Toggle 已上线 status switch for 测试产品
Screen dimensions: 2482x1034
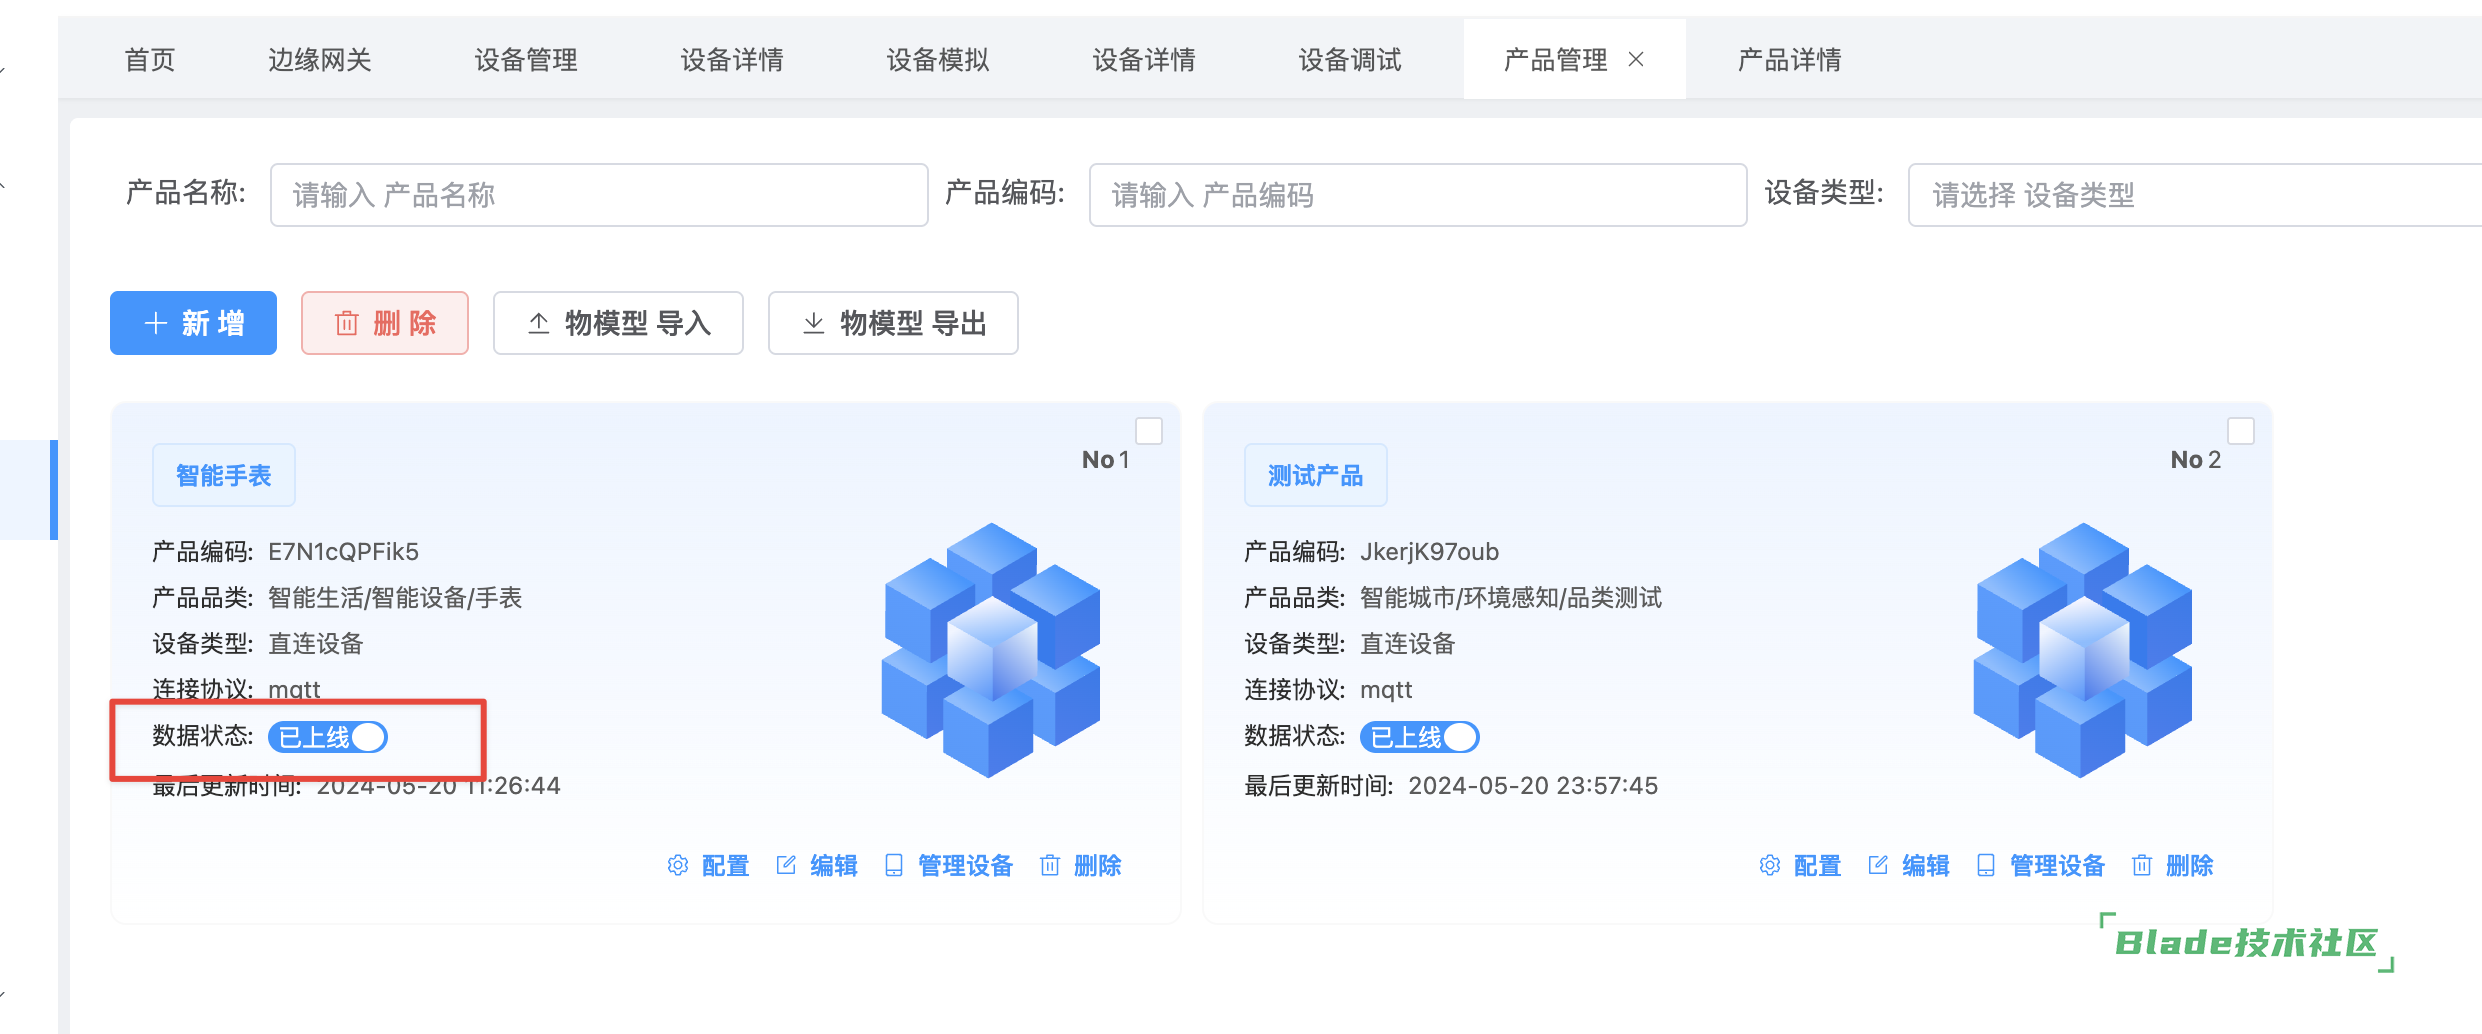click(x=1419, y=737)
